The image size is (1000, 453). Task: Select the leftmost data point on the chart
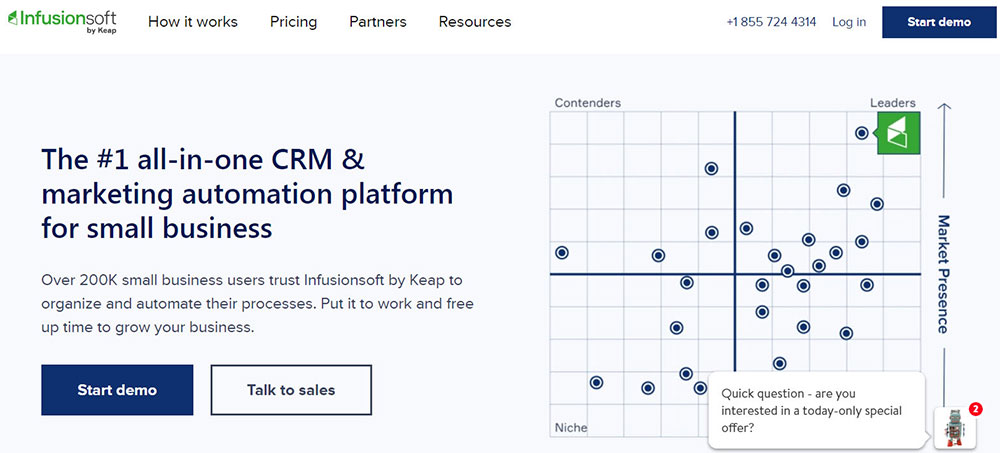(562, 253)
